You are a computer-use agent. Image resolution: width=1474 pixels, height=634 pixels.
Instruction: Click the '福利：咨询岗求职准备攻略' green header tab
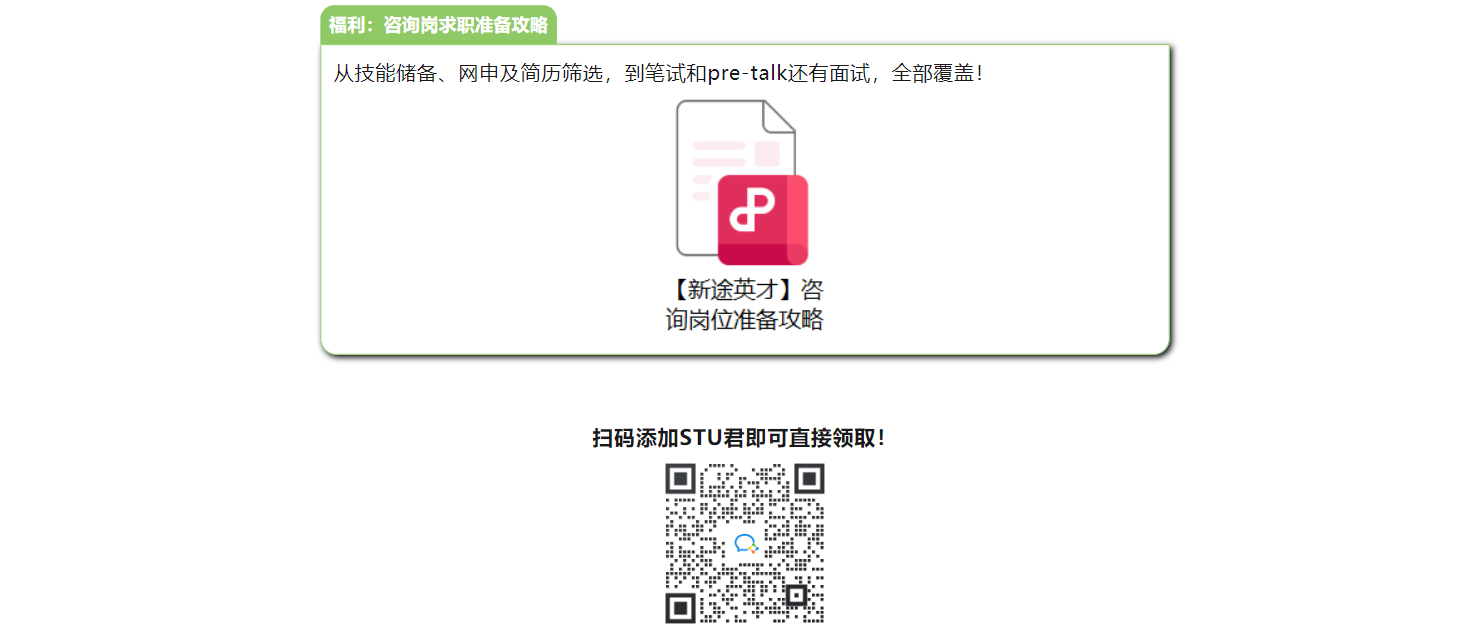coord(438,25)
